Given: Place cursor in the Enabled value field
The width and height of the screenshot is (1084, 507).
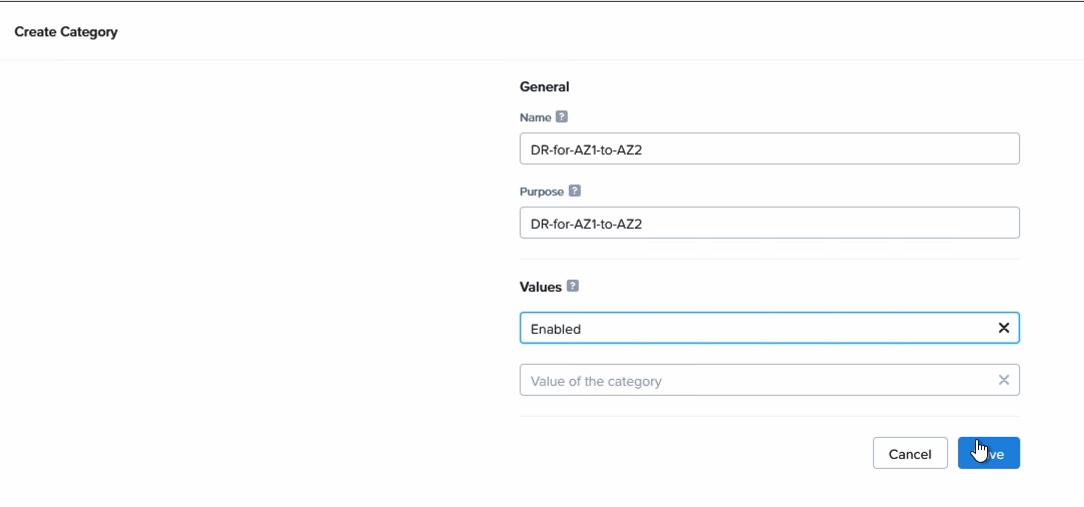Looking at the screenshot, I should 757,328.
